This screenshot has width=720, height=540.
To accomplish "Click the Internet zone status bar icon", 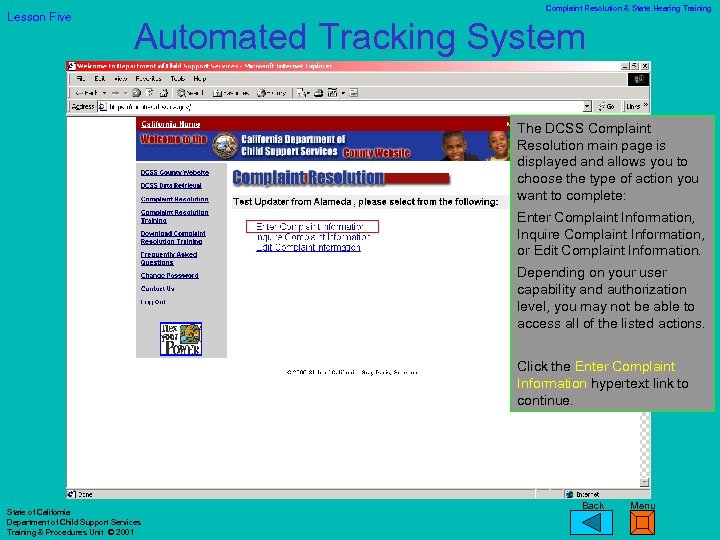I will [570, 495].
